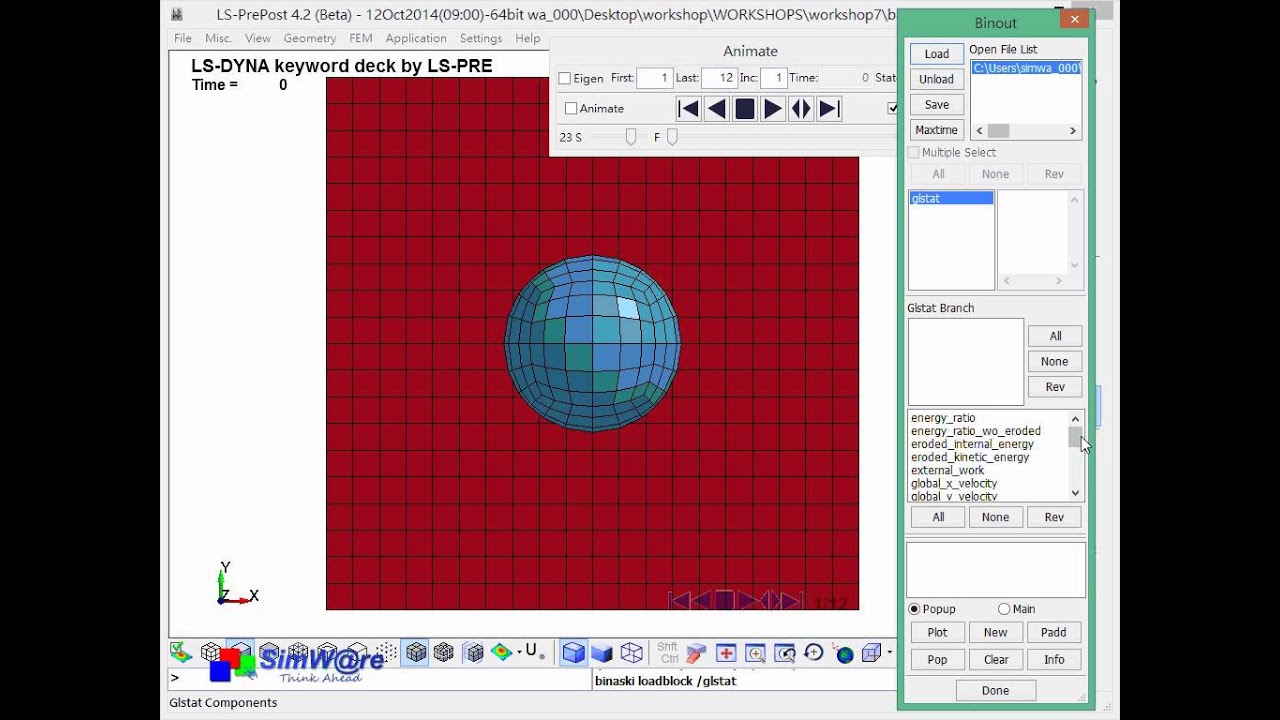Click the Padd button
The height and width of the screenshot is (720, 1280).
[x=1053, y=632]
